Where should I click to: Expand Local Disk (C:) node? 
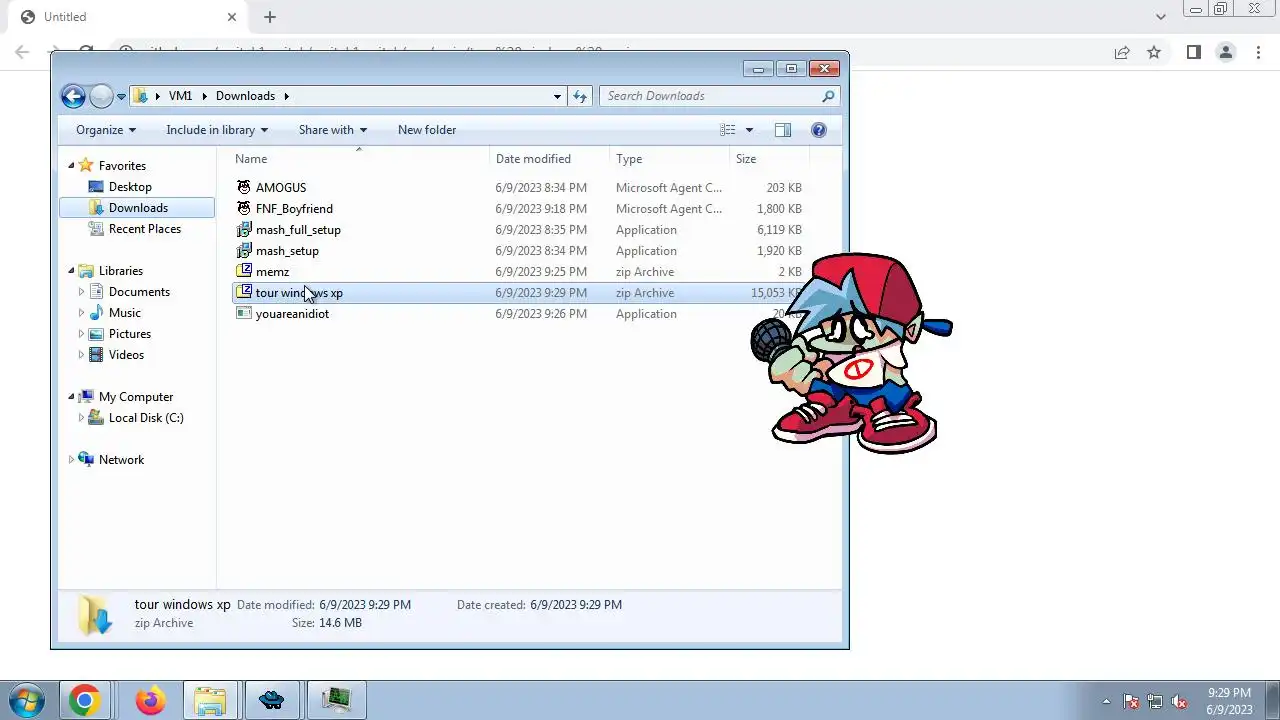pos(81,418)
